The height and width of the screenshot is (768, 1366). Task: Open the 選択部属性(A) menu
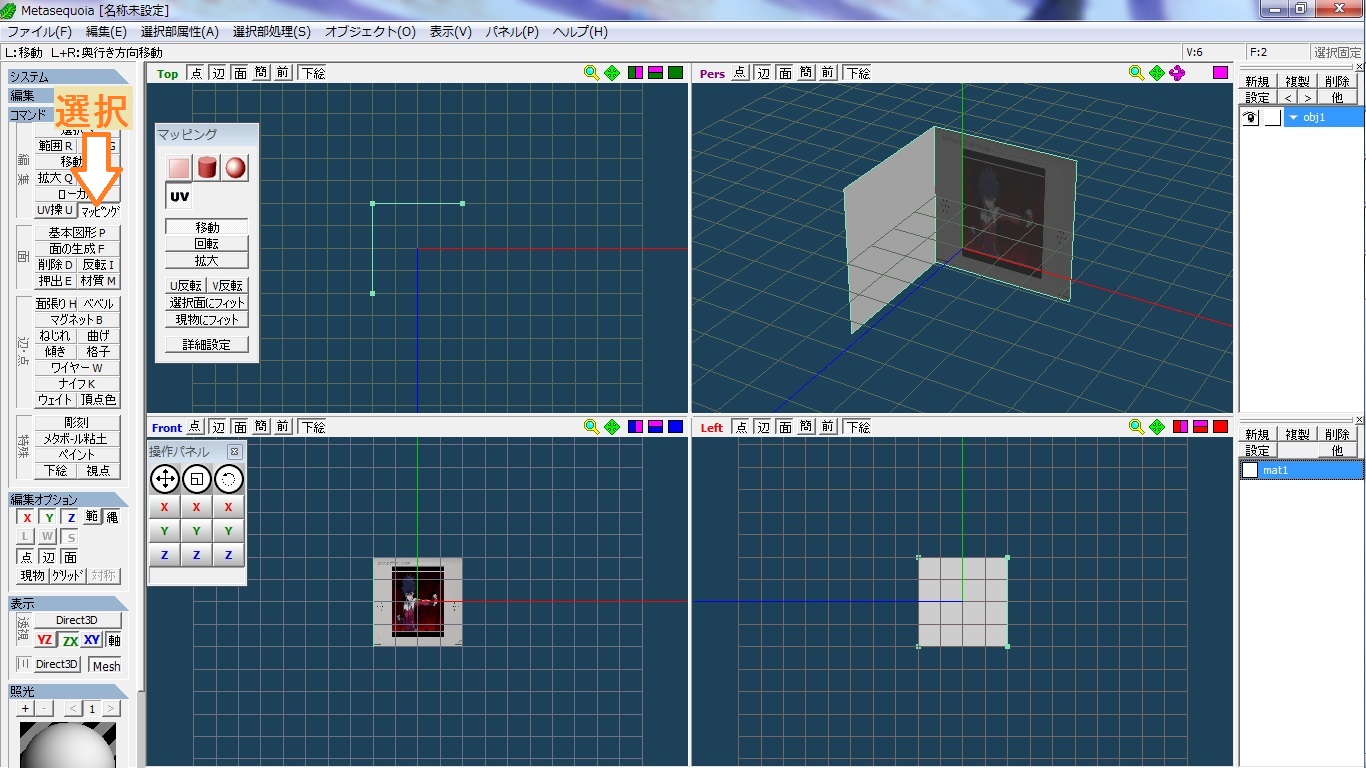pyautogui.click(x=179, y=32)
